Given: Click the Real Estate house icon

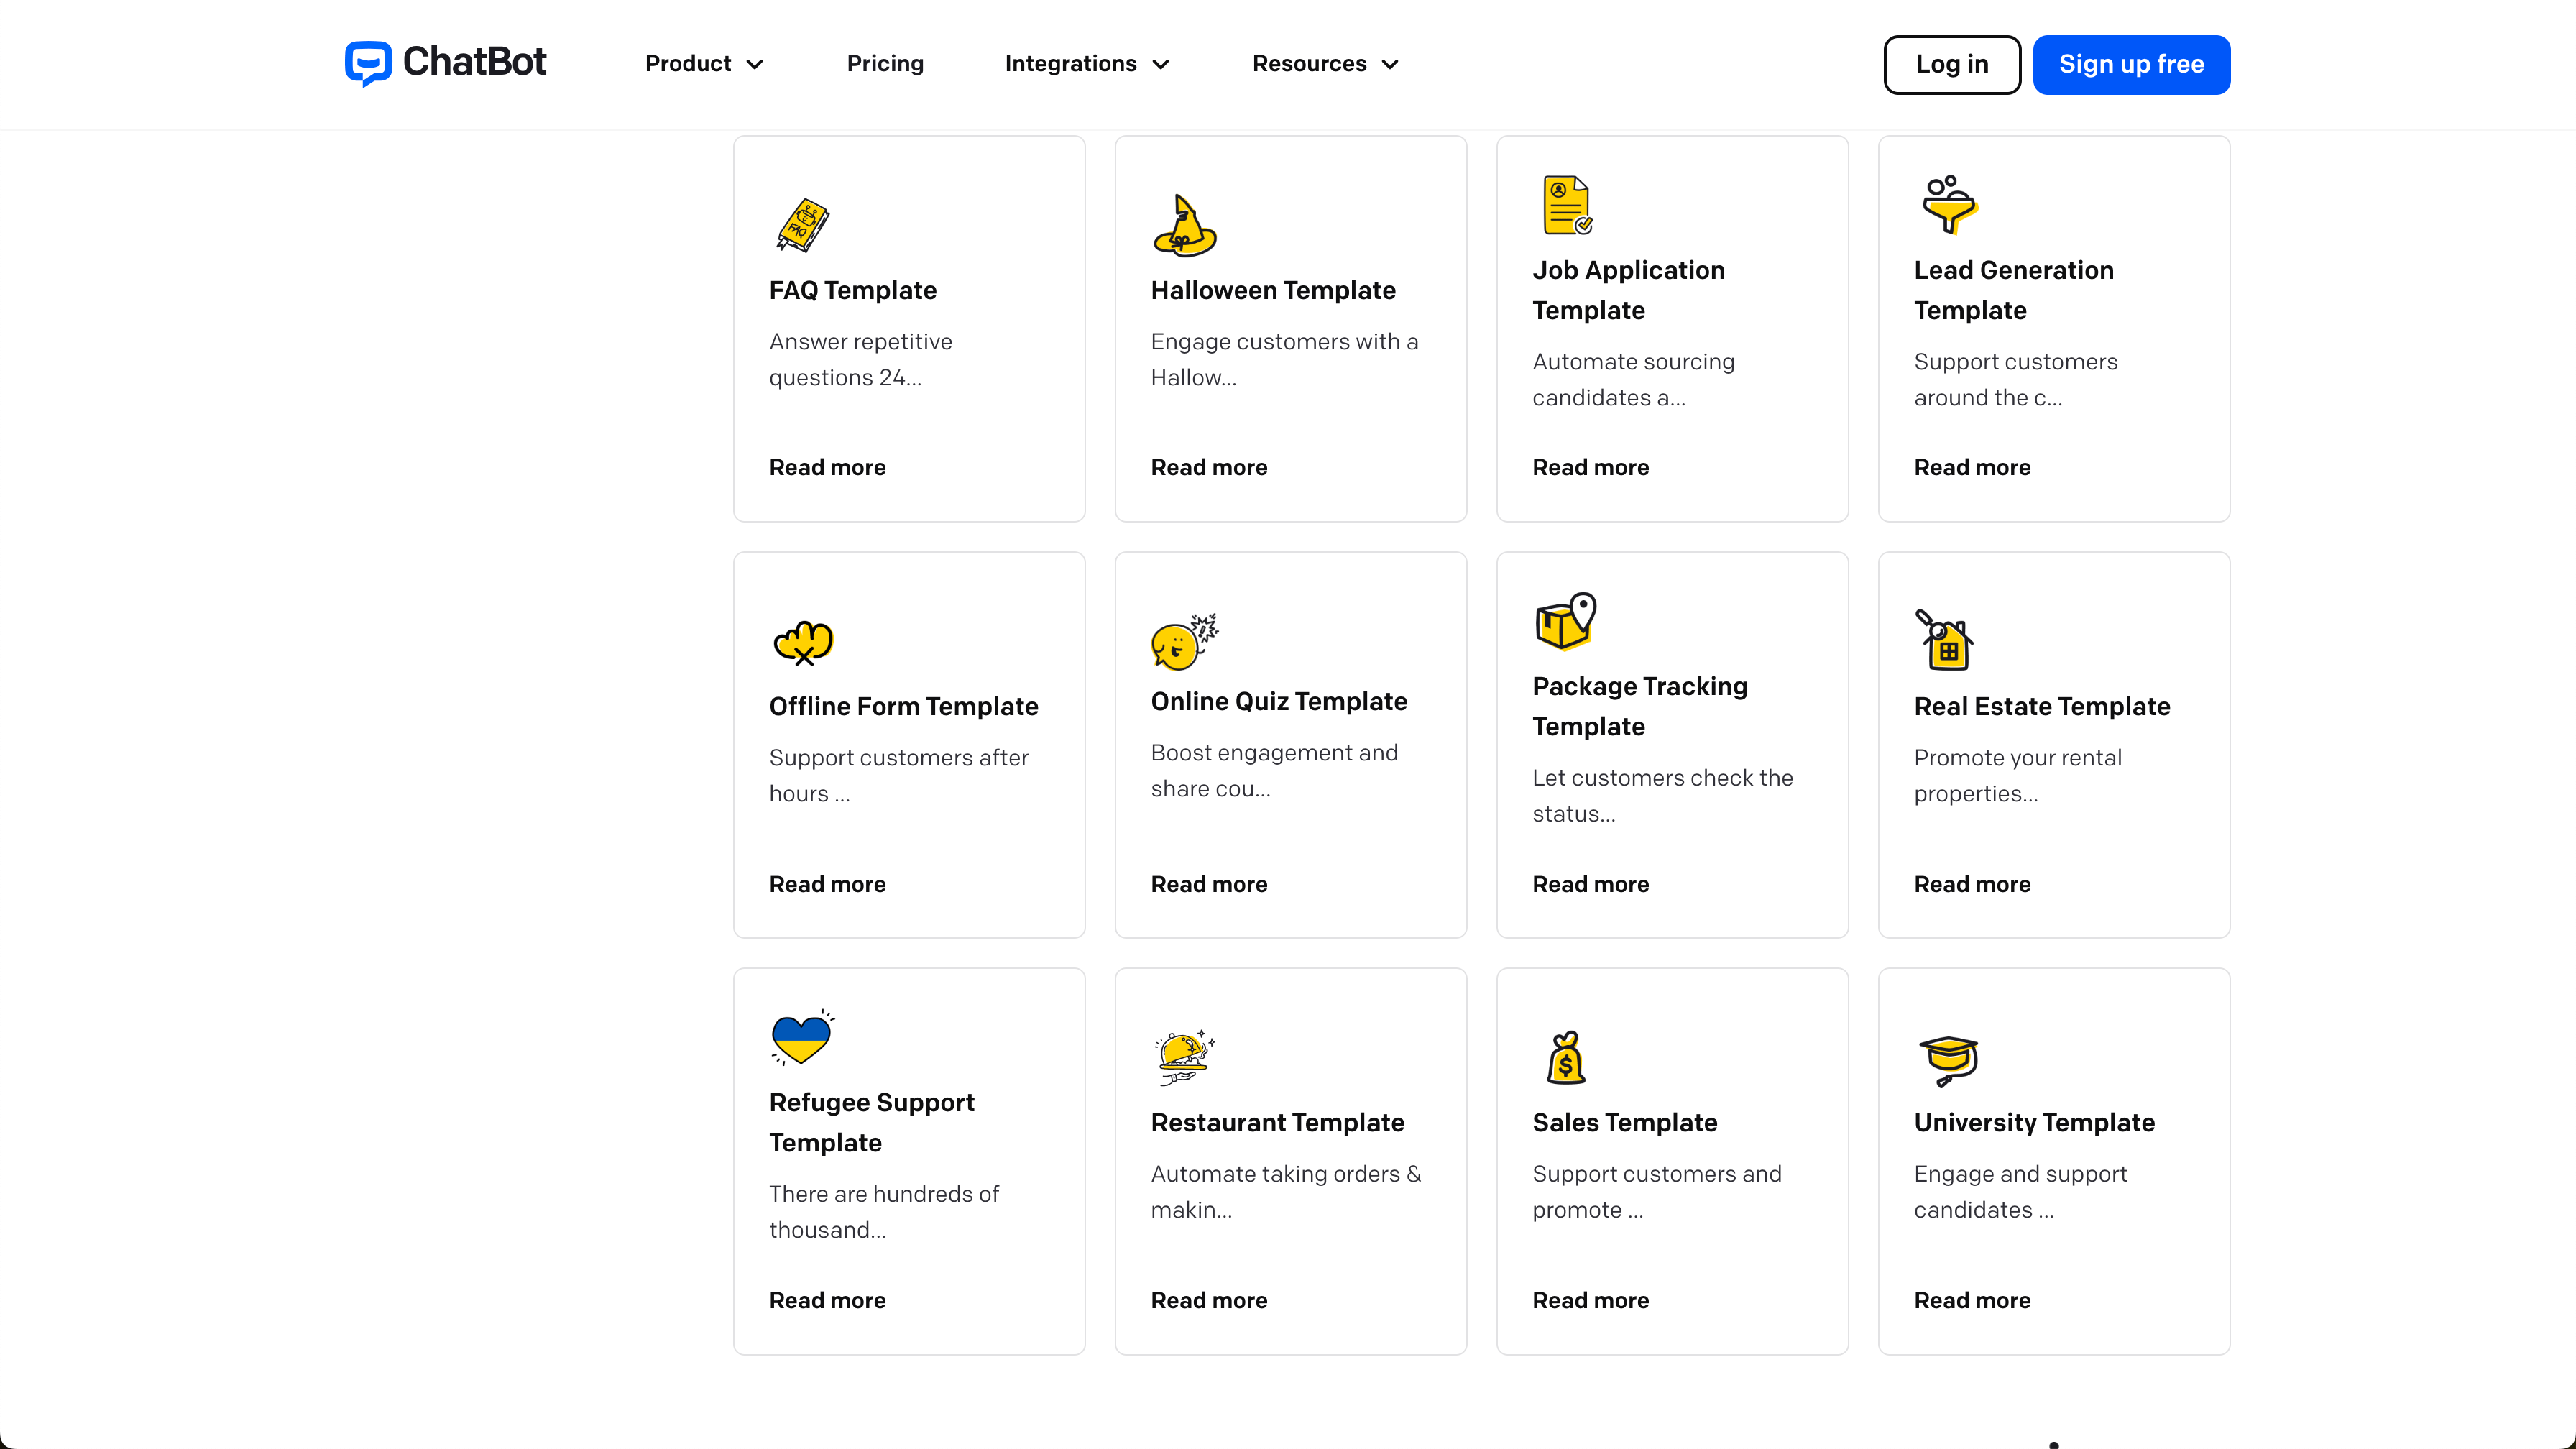Looking at the screenshot, I should (1944, 640).
